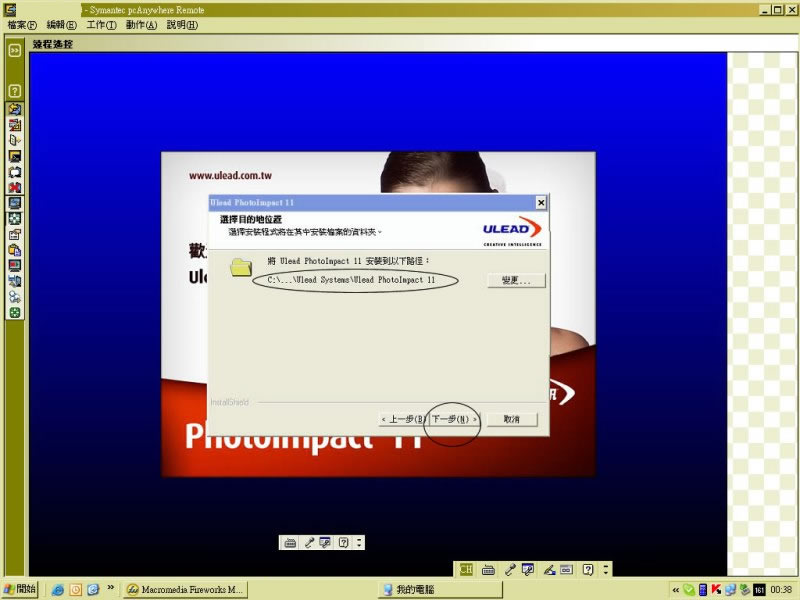Click 變更... to change install folder
800x600 pixels.
click(x=516, y=281)
